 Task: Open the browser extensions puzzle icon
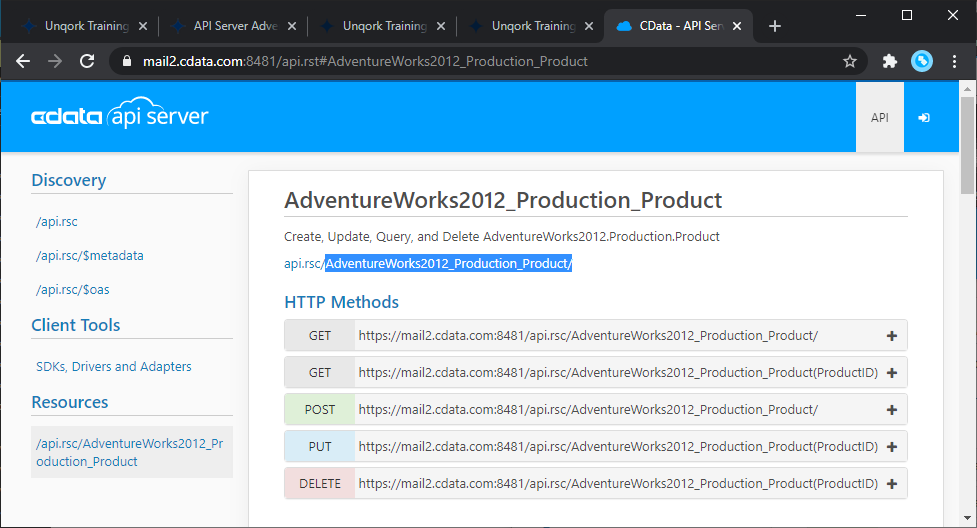(x=889, y=61)
